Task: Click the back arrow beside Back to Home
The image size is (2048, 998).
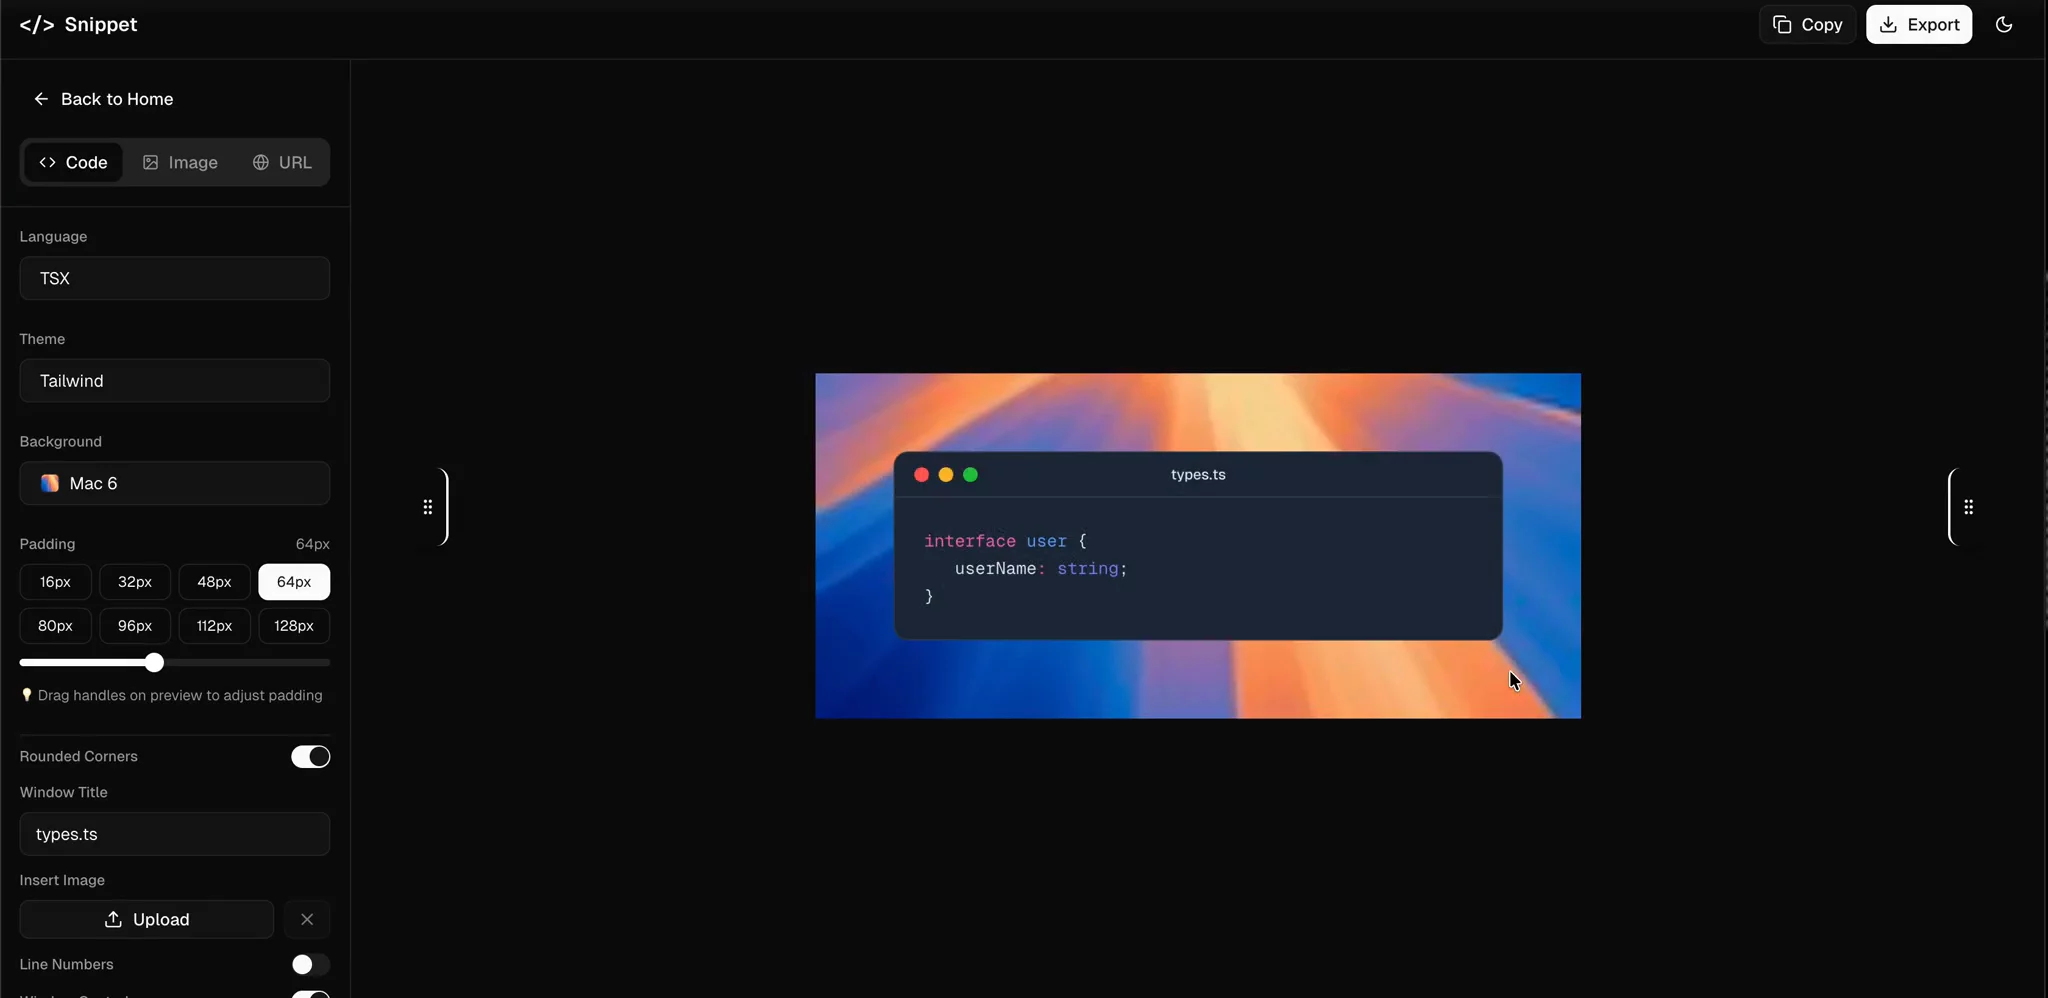Action: (42, 99)
